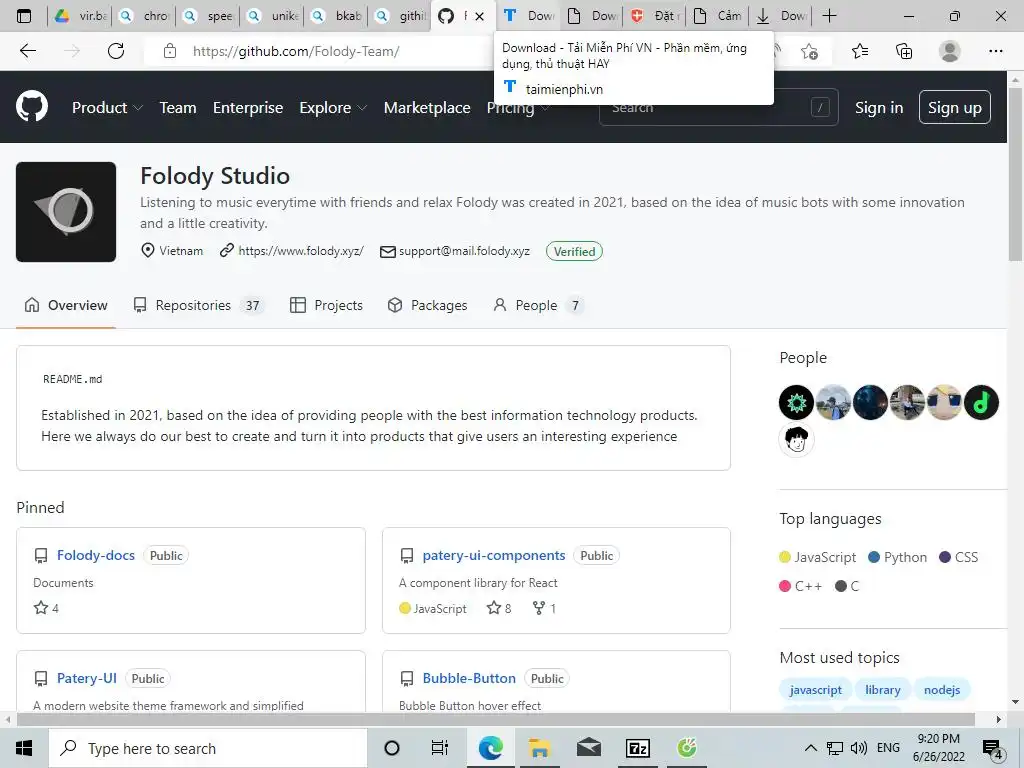
Task: Filter by Python top language
Action: pos(898,557)
